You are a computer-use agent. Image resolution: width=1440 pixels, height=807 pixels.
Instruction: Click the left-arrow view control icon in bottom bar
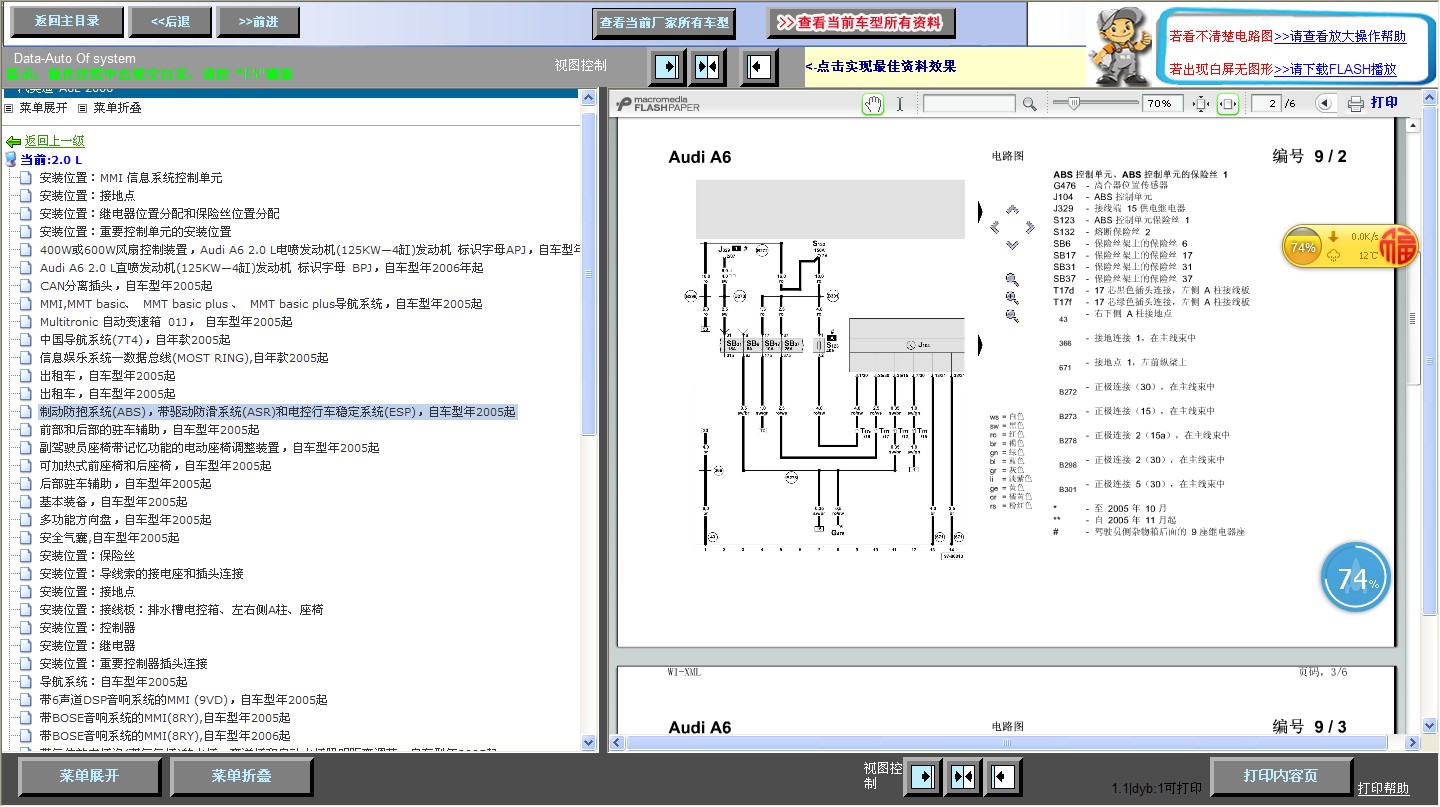click(1003, 777)
